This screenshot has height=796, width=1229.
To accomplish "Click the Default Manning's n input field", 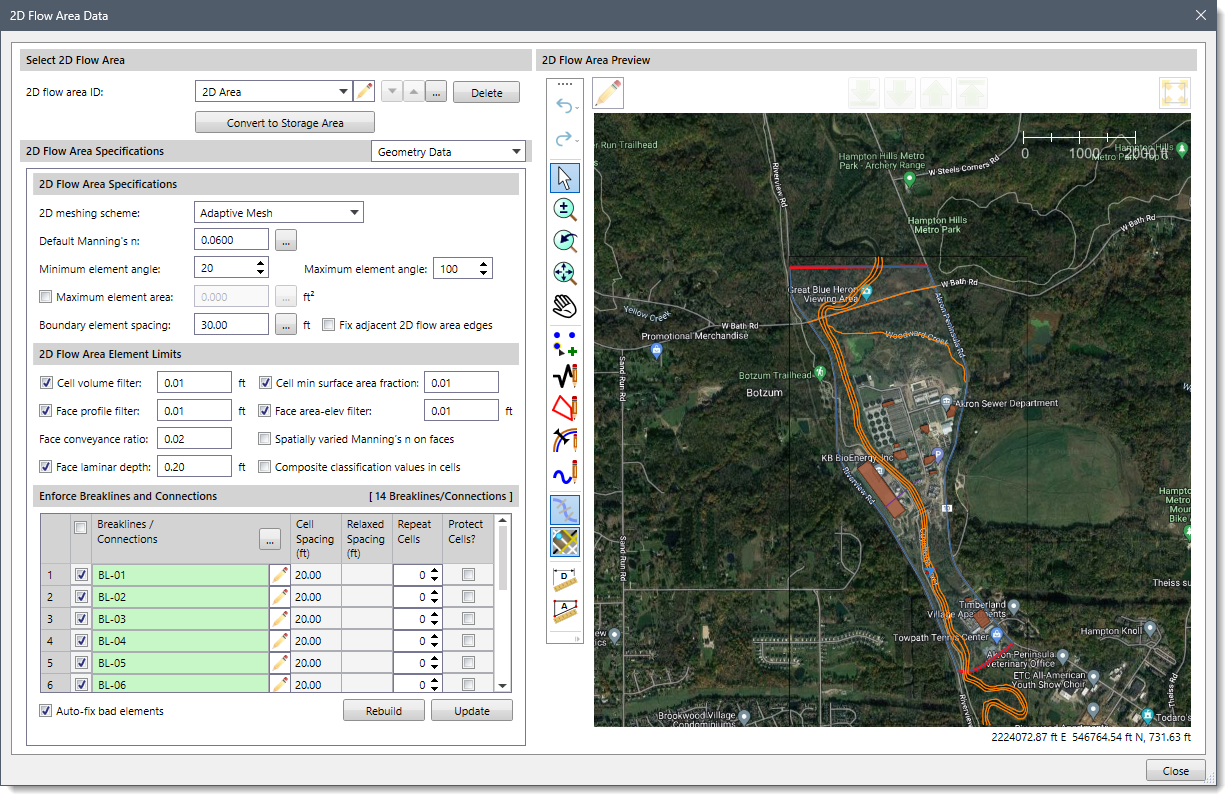I will point(232,240).
